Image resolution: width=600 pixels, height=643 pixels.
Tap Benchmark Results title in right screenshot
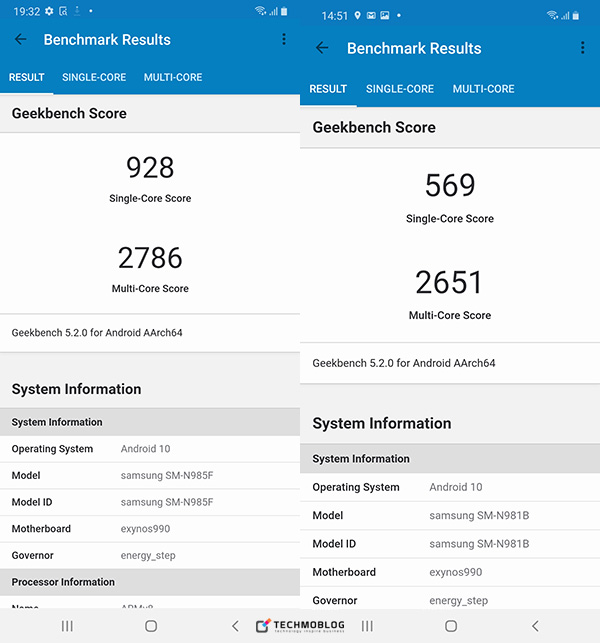414,48
